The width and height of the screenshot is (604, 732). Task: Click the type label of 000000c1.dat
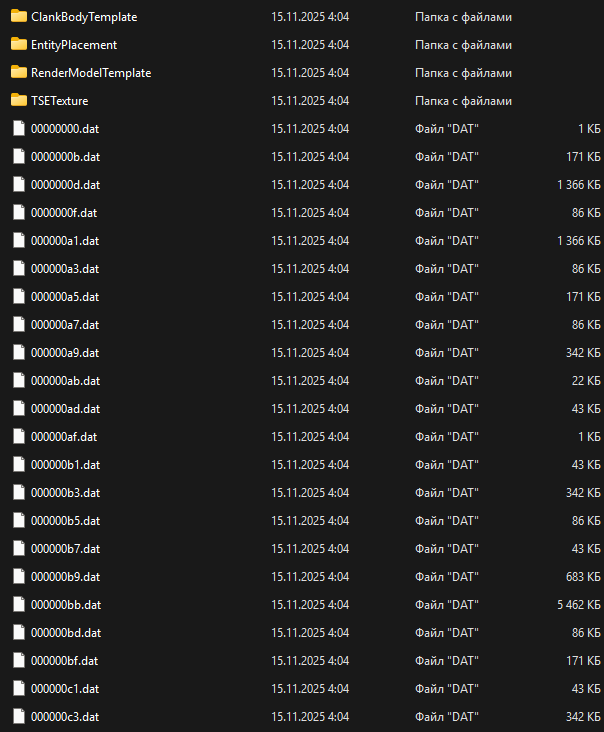(446, 689)
